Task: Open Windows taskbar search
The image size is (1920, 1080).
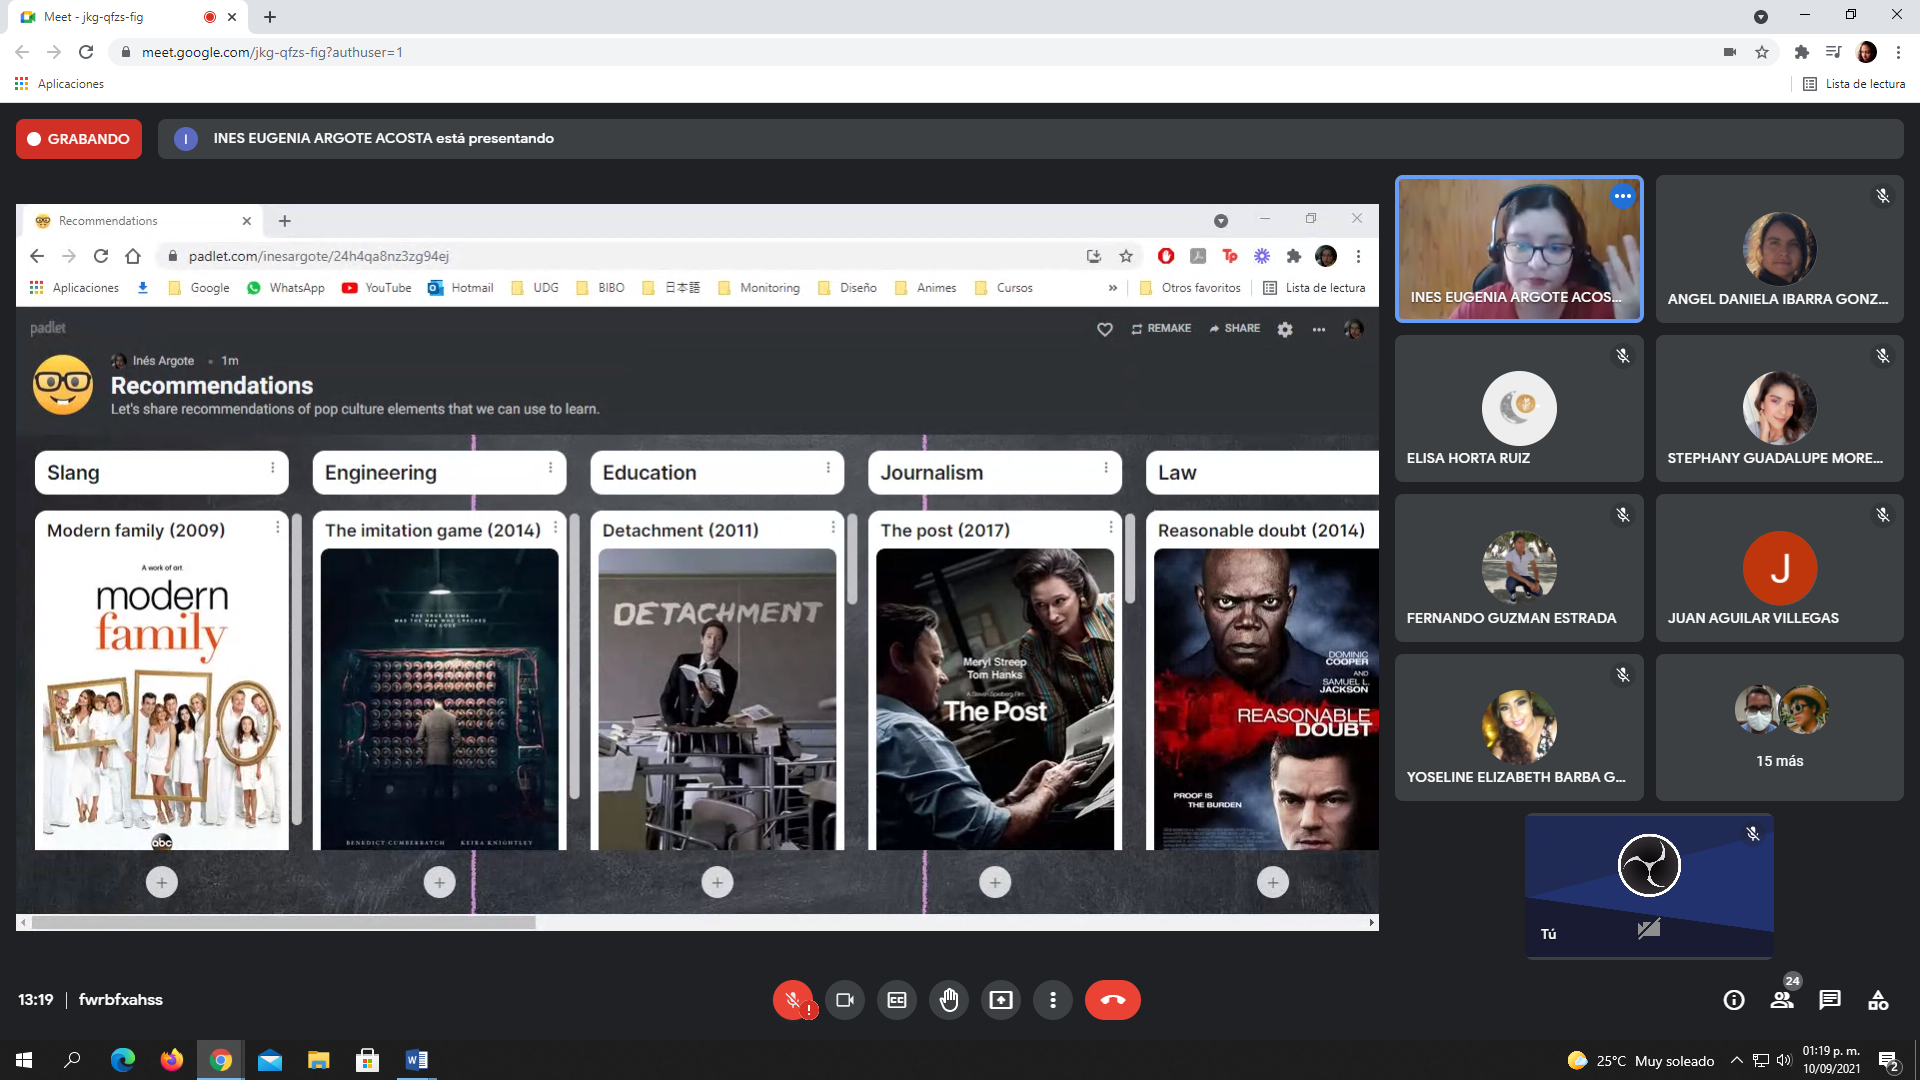Action: pyautogui.click(x=72, y=1060)
